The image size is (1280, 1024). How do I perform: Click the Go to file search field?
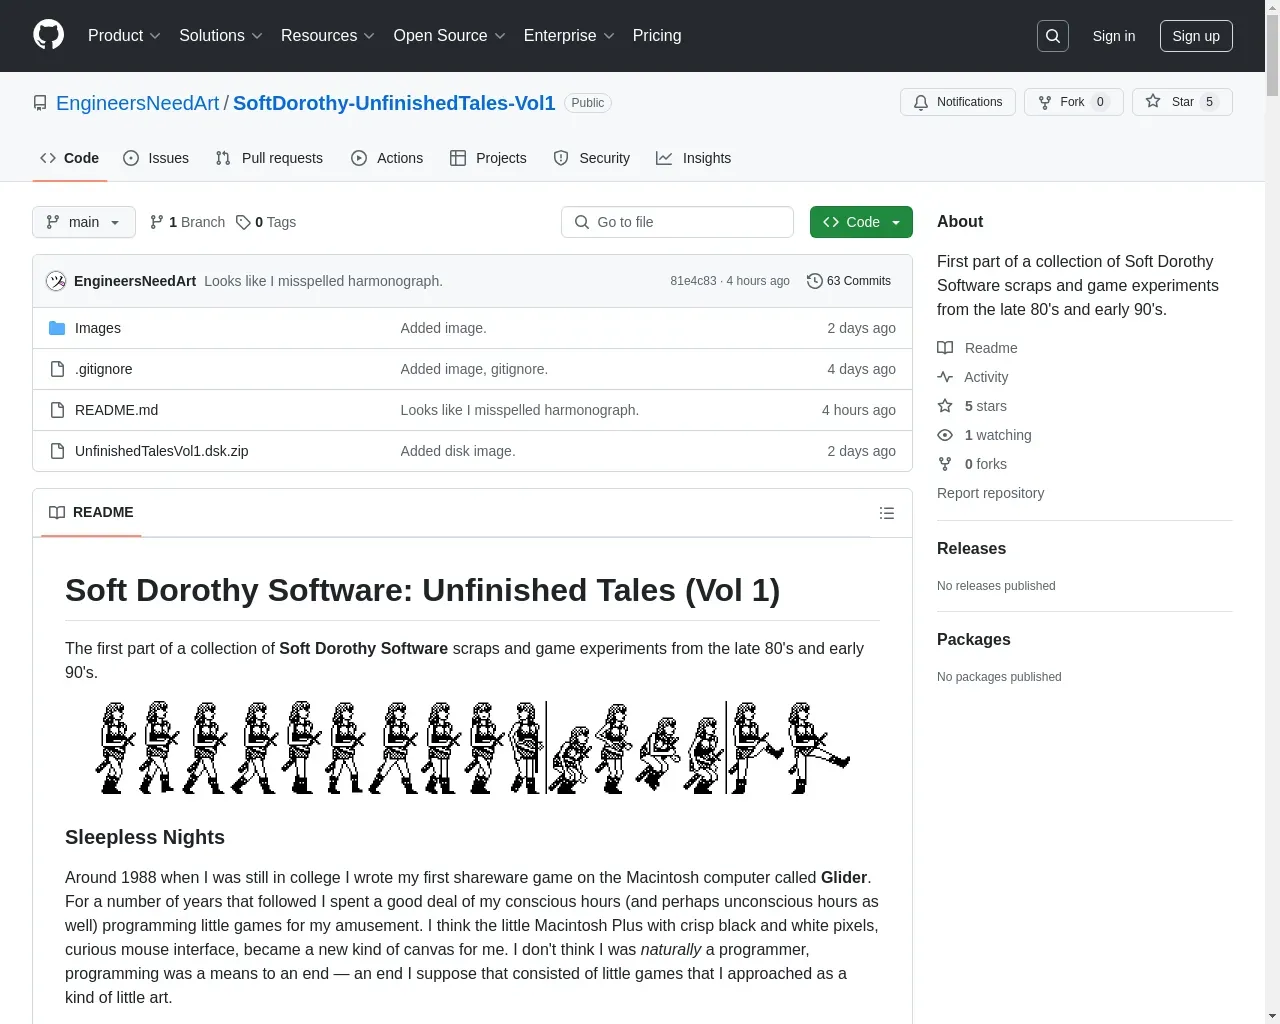click(677, 222)
